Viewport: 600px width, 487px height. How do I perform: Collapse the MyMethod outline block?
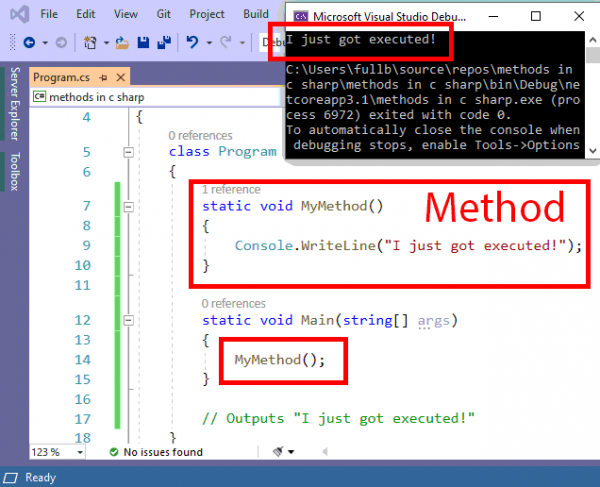click(x=128, y=206)
